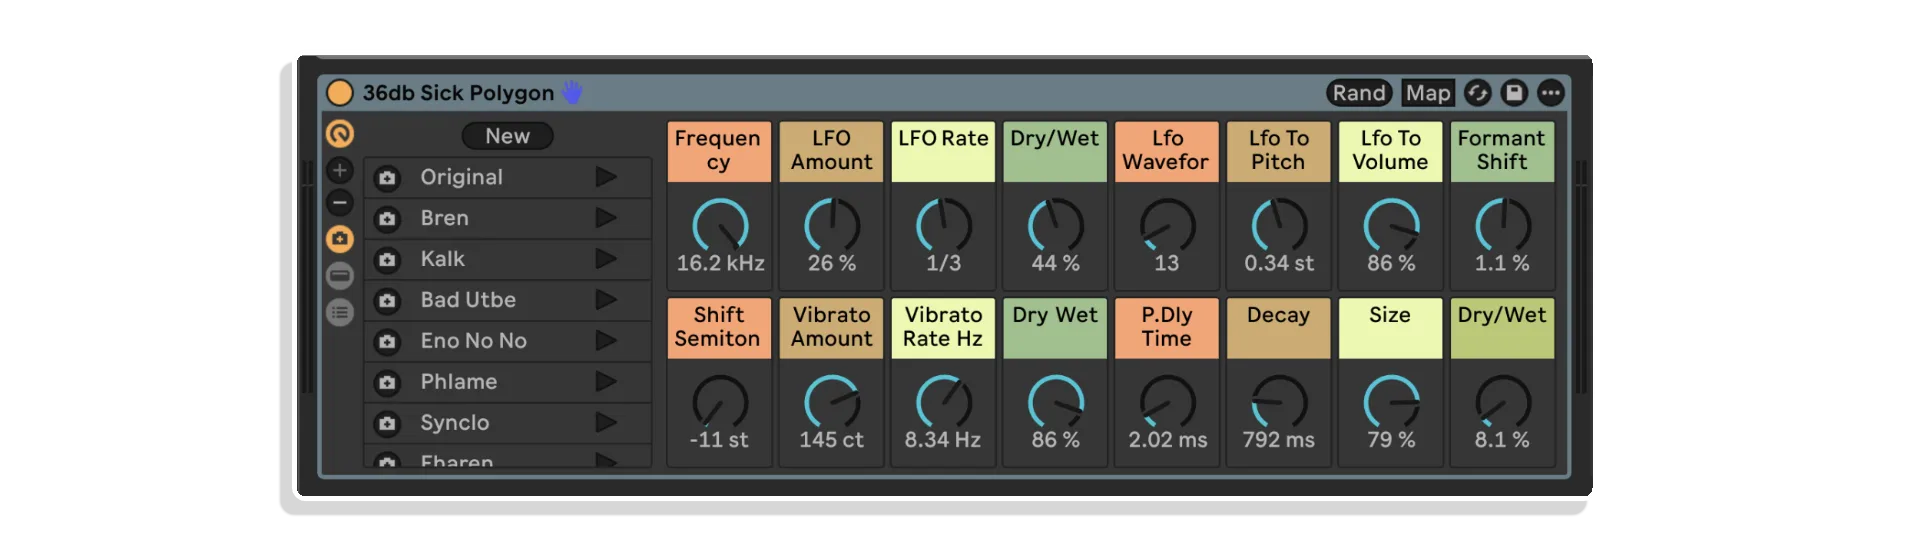The image size is (1920, 551).
Task: Click the Frequency macro knob
Action: click(720, 225)
